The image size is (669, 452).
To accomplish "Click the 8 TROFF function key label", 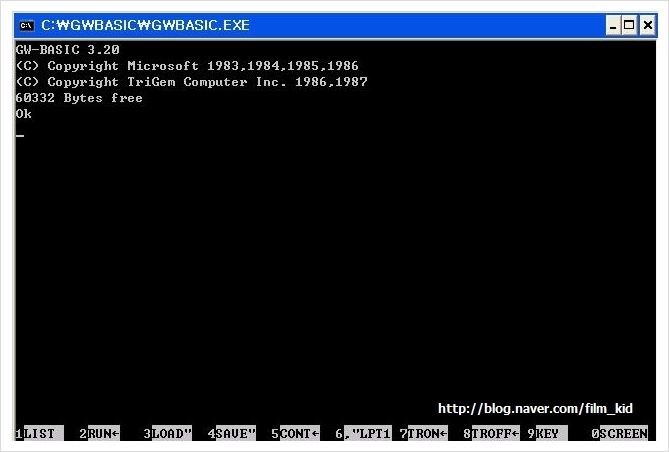I will coord(492,433).
